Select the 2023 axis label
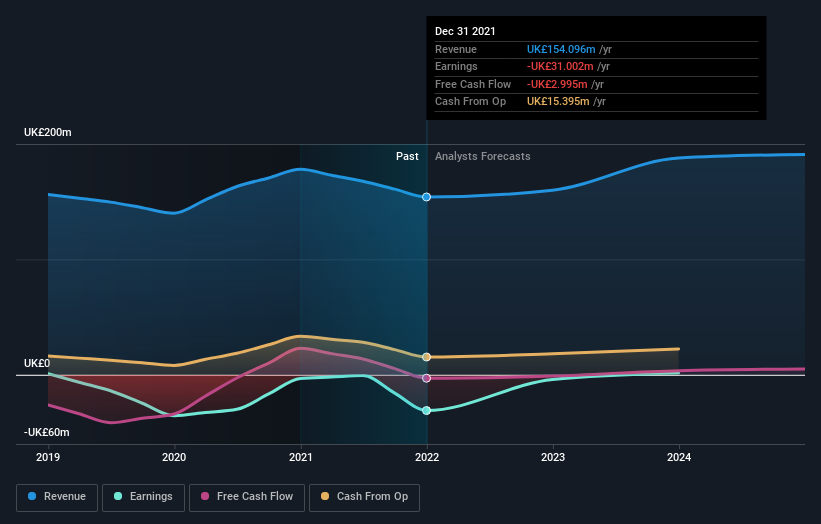The height and width of the screenshot is (524, 821). pos(553,457)
